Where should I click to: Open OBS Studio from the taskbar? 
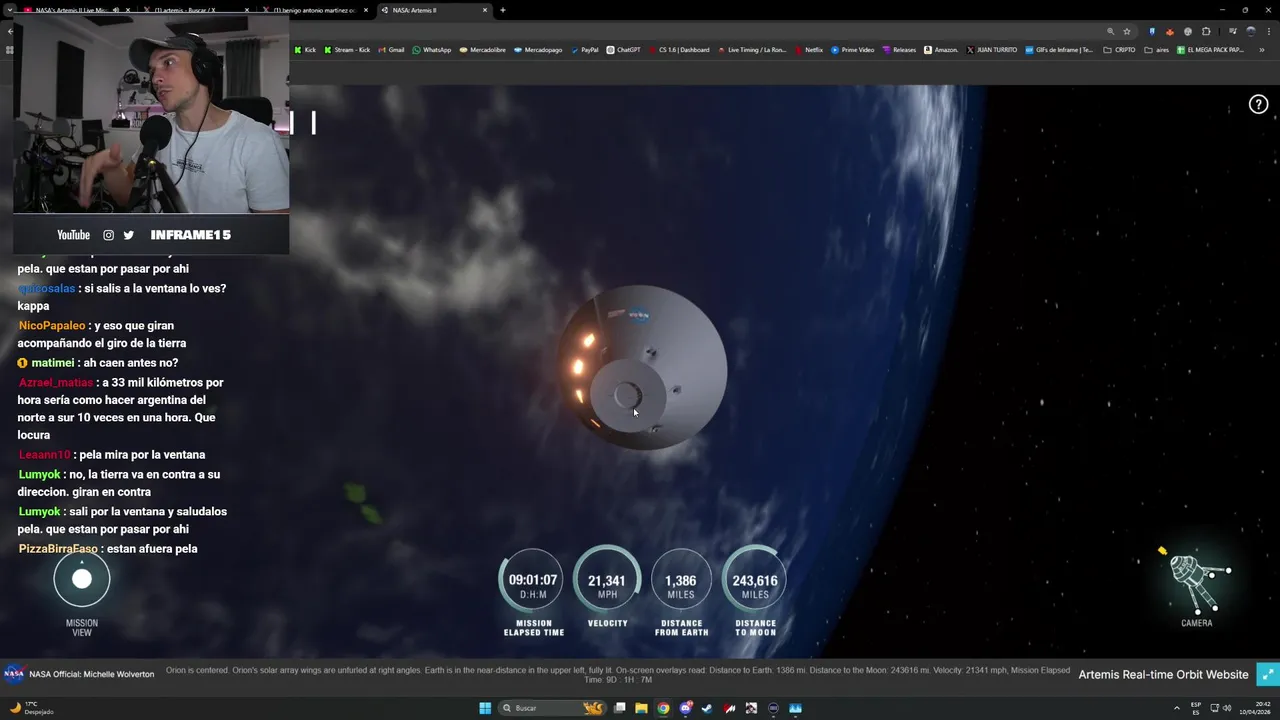click(773, 708)
